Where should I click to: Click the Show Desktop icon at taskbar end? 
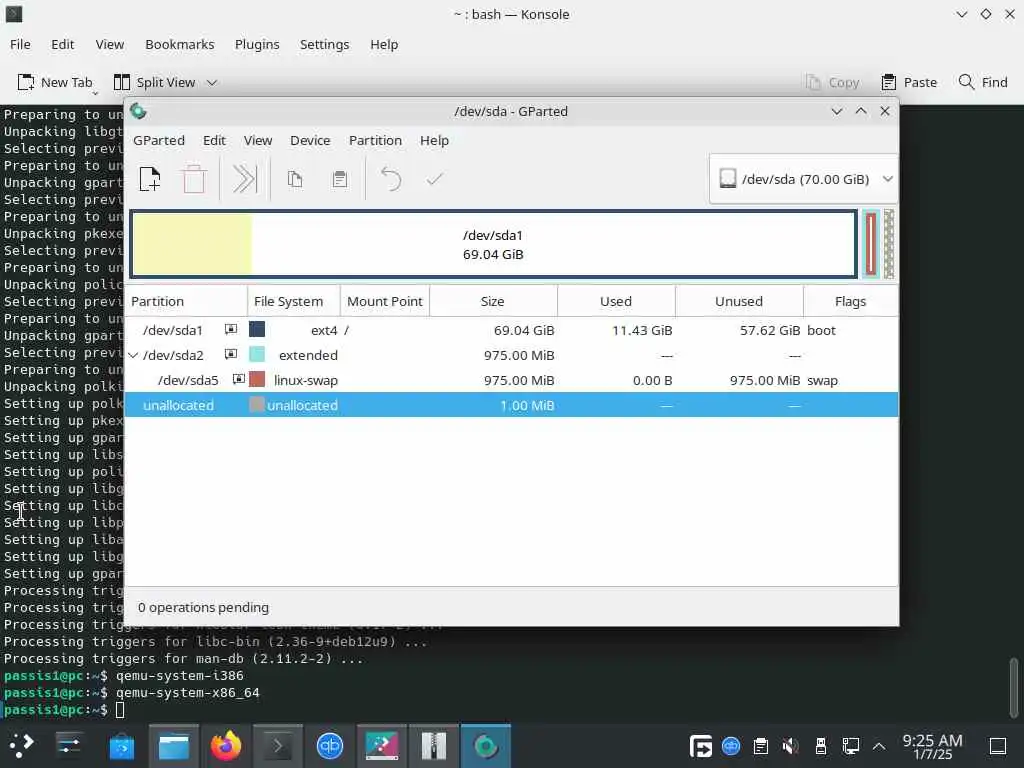click(997, 745)
